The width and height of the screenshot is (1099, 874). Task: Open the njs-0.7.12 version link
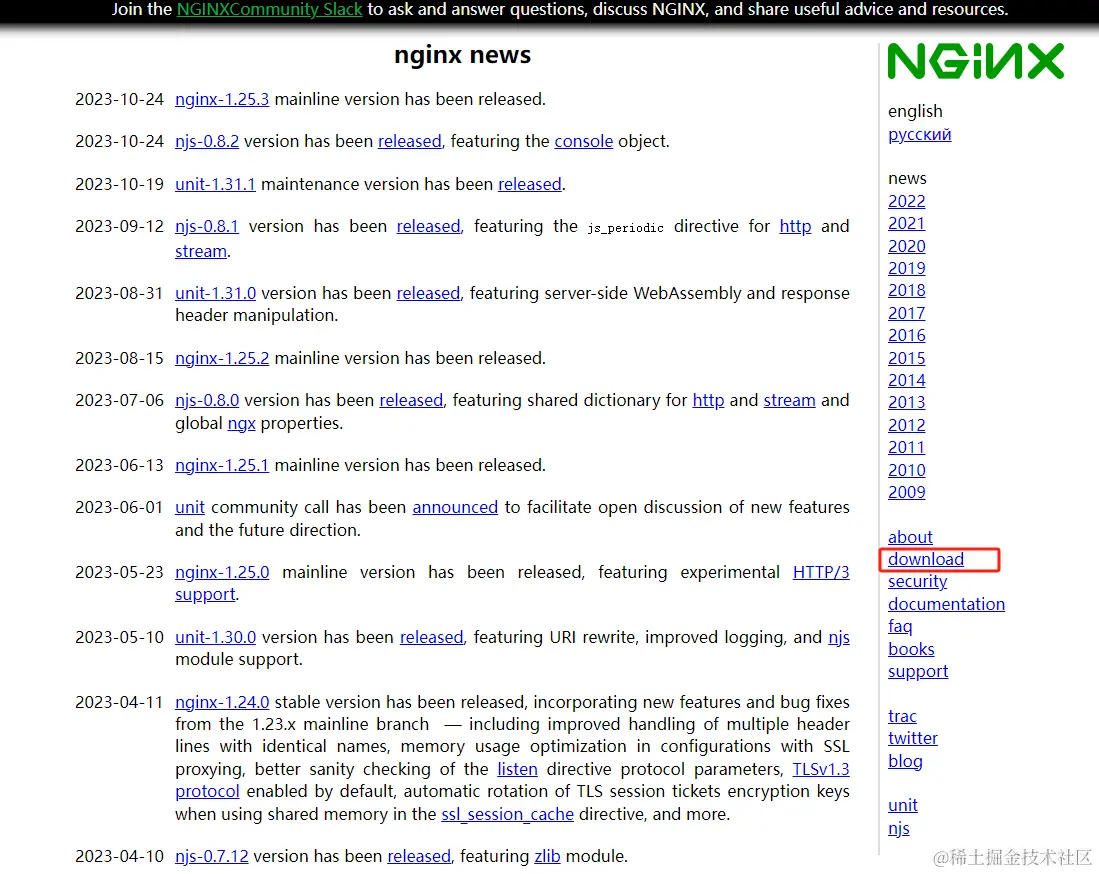(212, 856)
